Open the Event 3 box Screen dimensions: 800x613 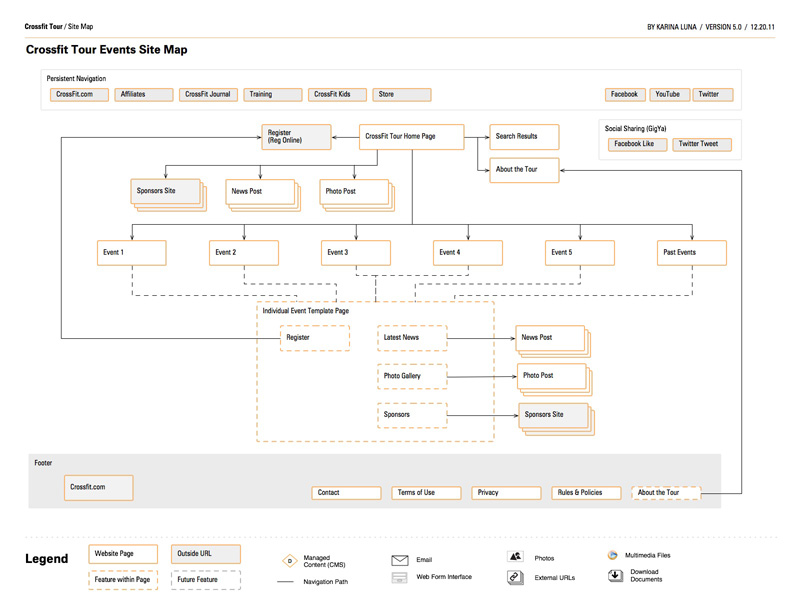[x=356, y=253]
